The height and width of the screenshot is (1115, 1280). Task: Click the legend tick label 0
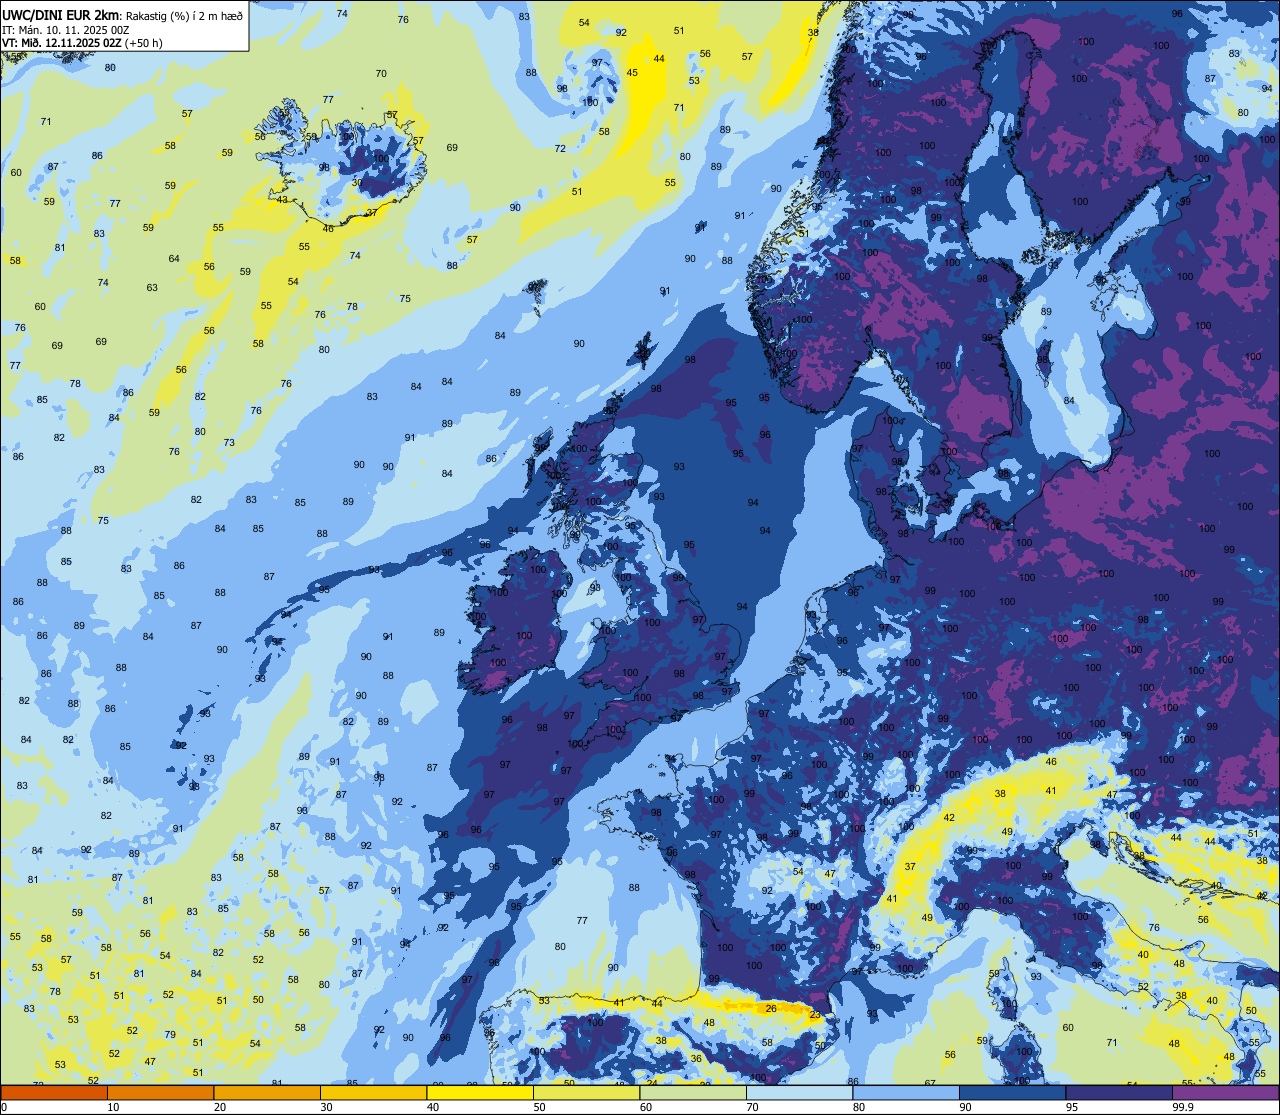5,1107
